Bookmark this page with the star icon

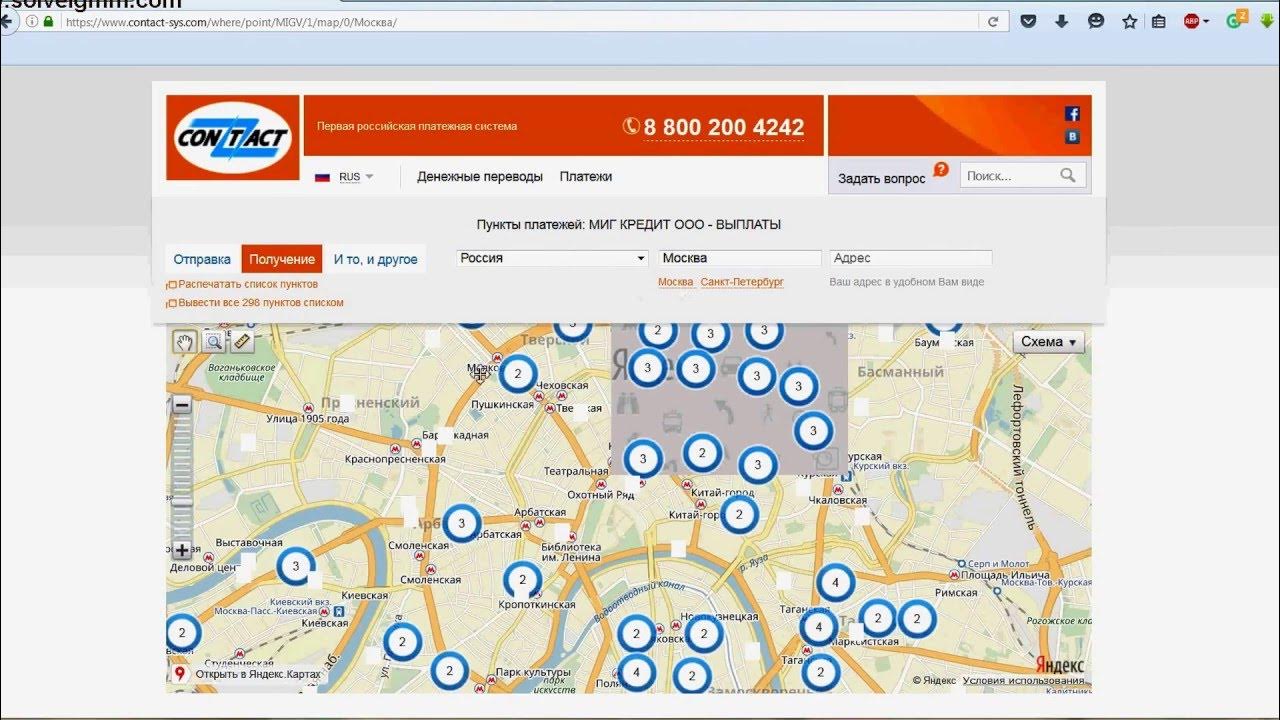(1130, 21)
